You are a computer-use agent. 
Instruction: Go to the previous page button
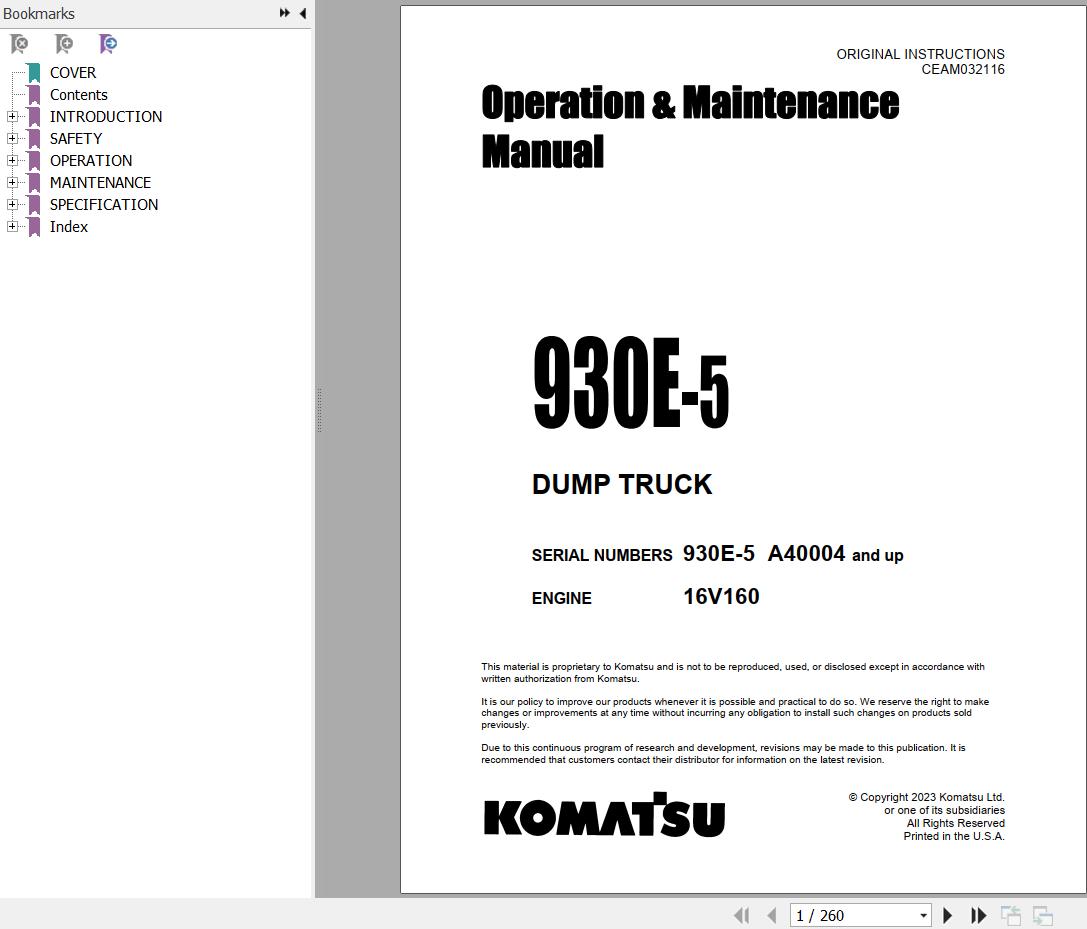(x=772, y=916)
